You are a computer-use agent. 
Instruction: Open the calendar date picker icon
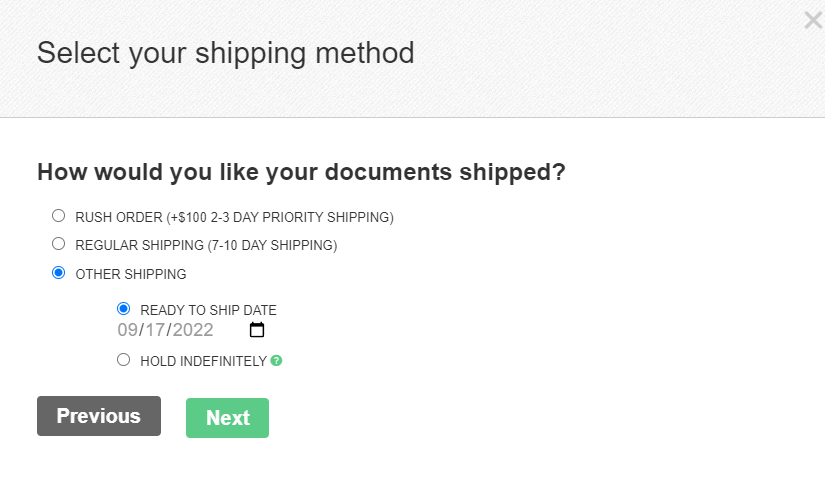(x=257, y=330)
